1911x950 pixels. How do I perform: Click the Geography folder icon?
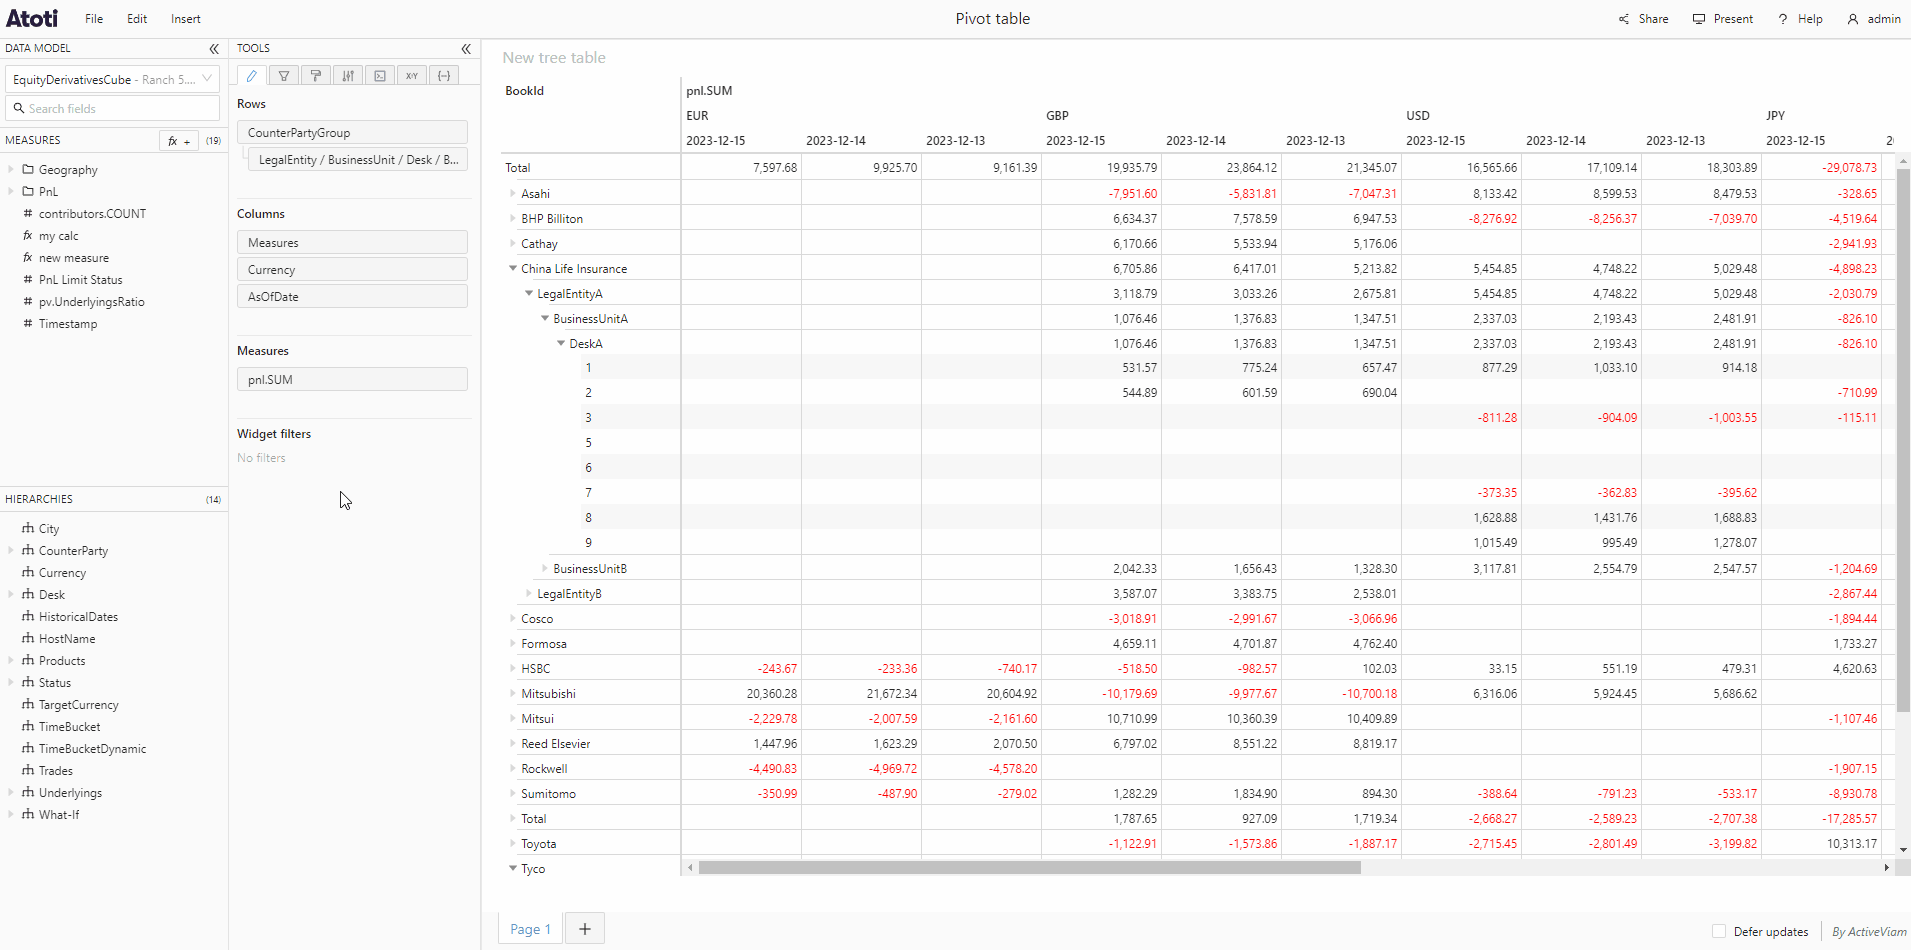pos(28,170)
